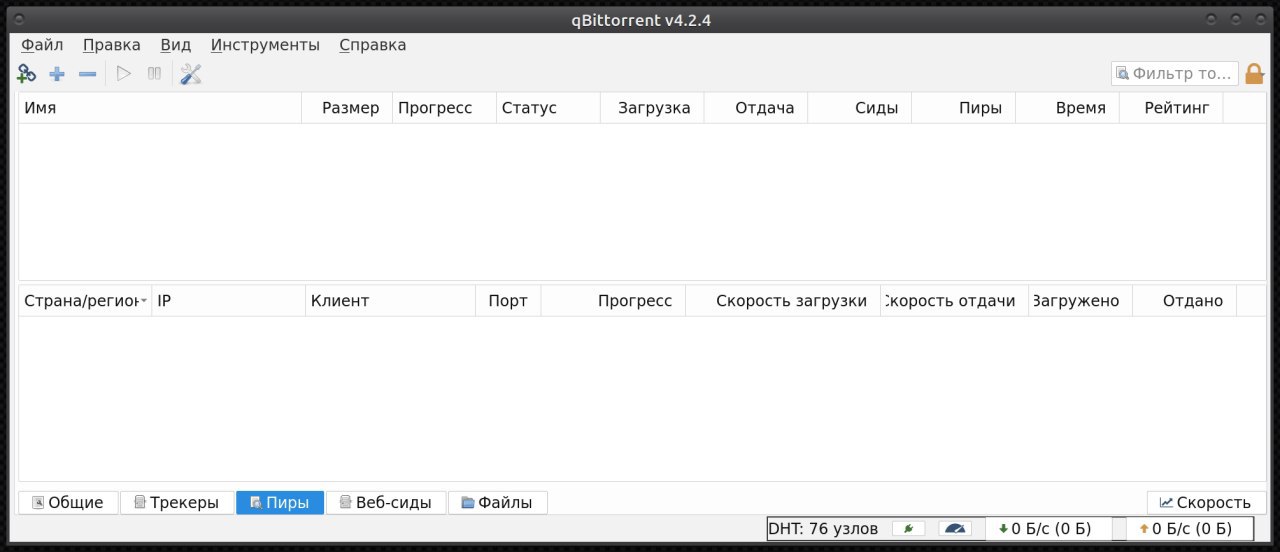Switch to the Веб-сиды tab
1280x552 pixels.
coord(386,502)
